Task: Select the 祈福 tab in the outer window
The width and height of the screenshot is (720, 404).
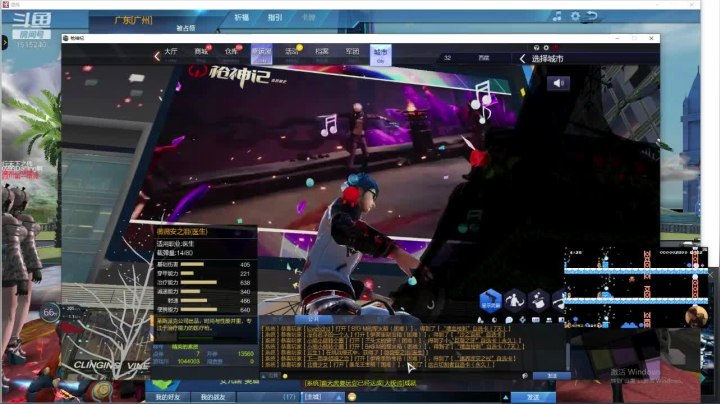Action: click(x=242, y=17)
